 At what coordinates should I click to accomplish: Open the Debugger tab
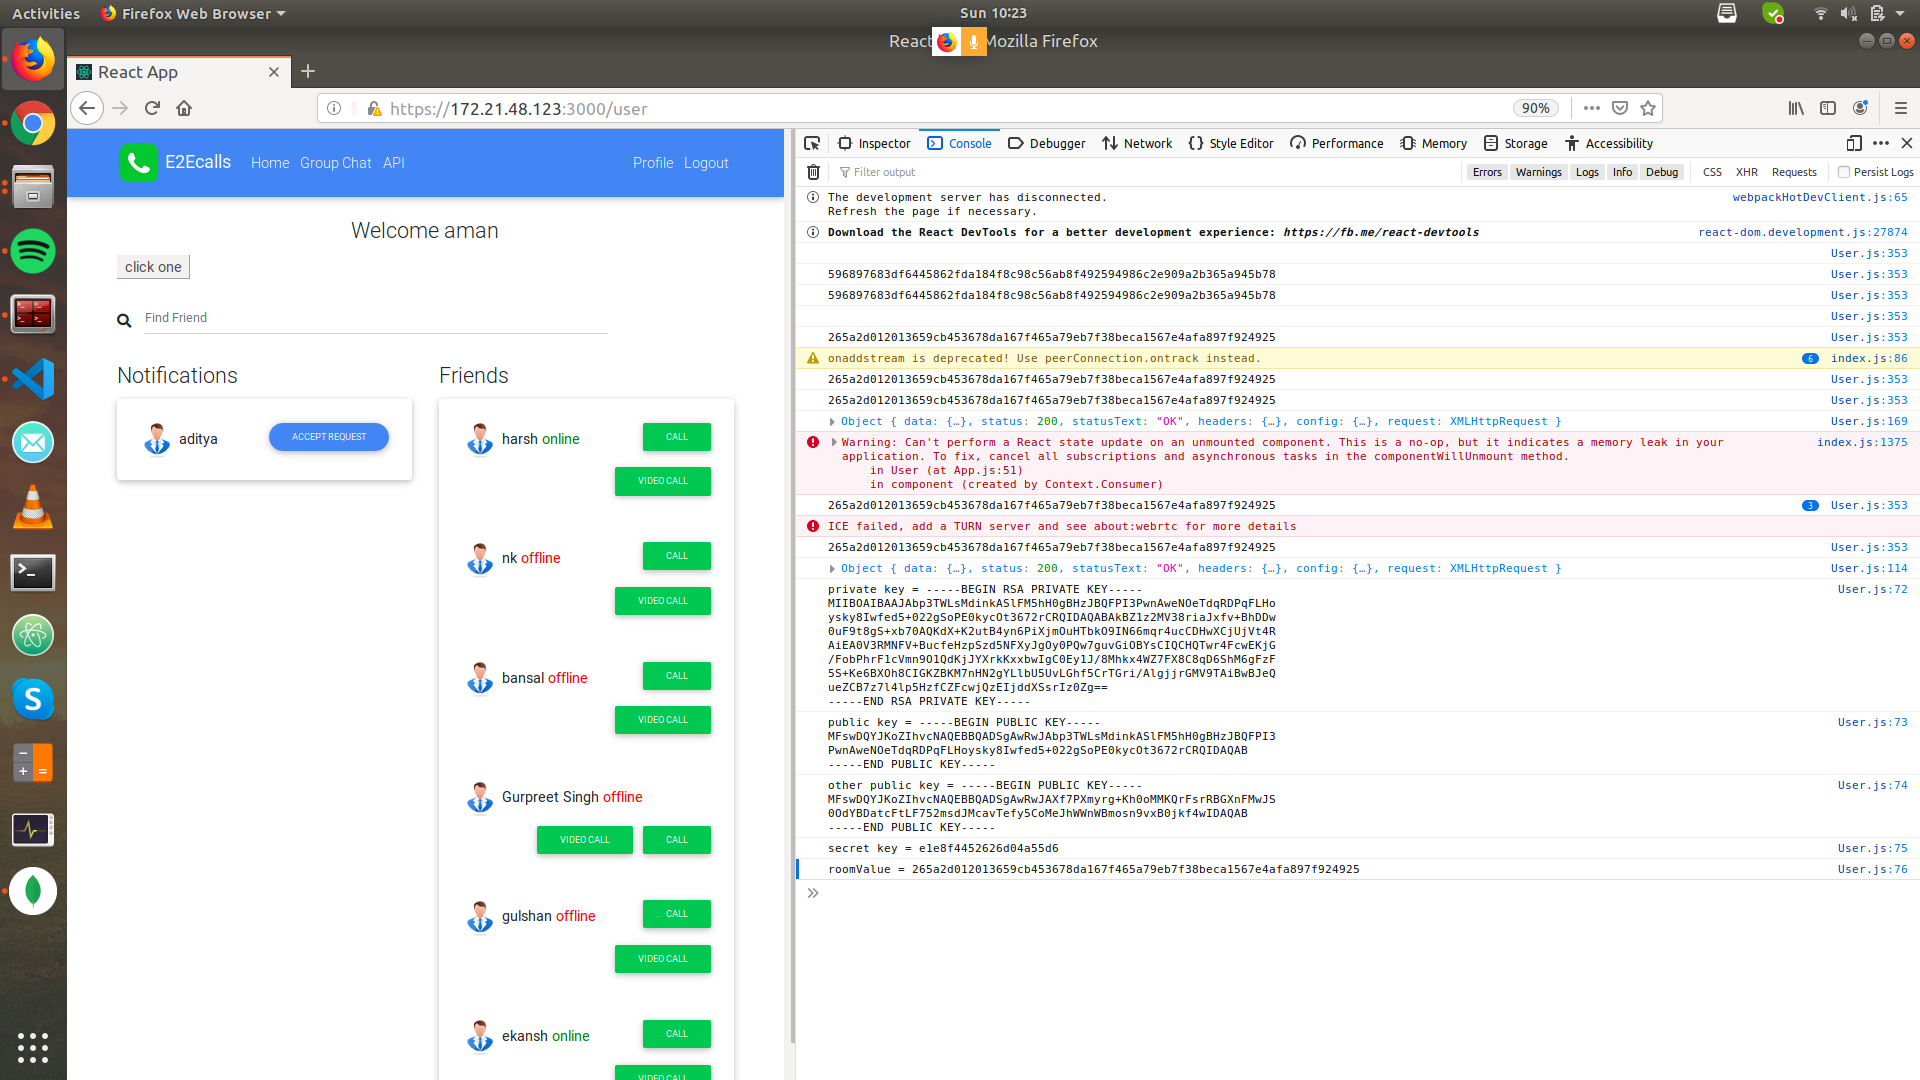point(1047,143)
